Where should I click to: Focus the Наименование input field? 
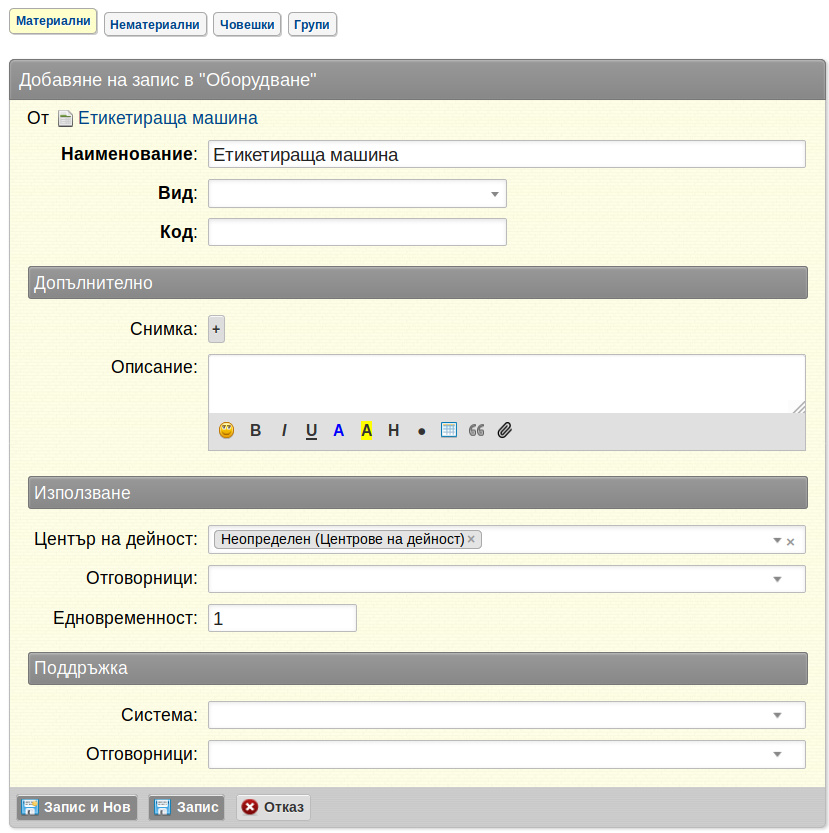pyautogui.click(x=506, y=154)
